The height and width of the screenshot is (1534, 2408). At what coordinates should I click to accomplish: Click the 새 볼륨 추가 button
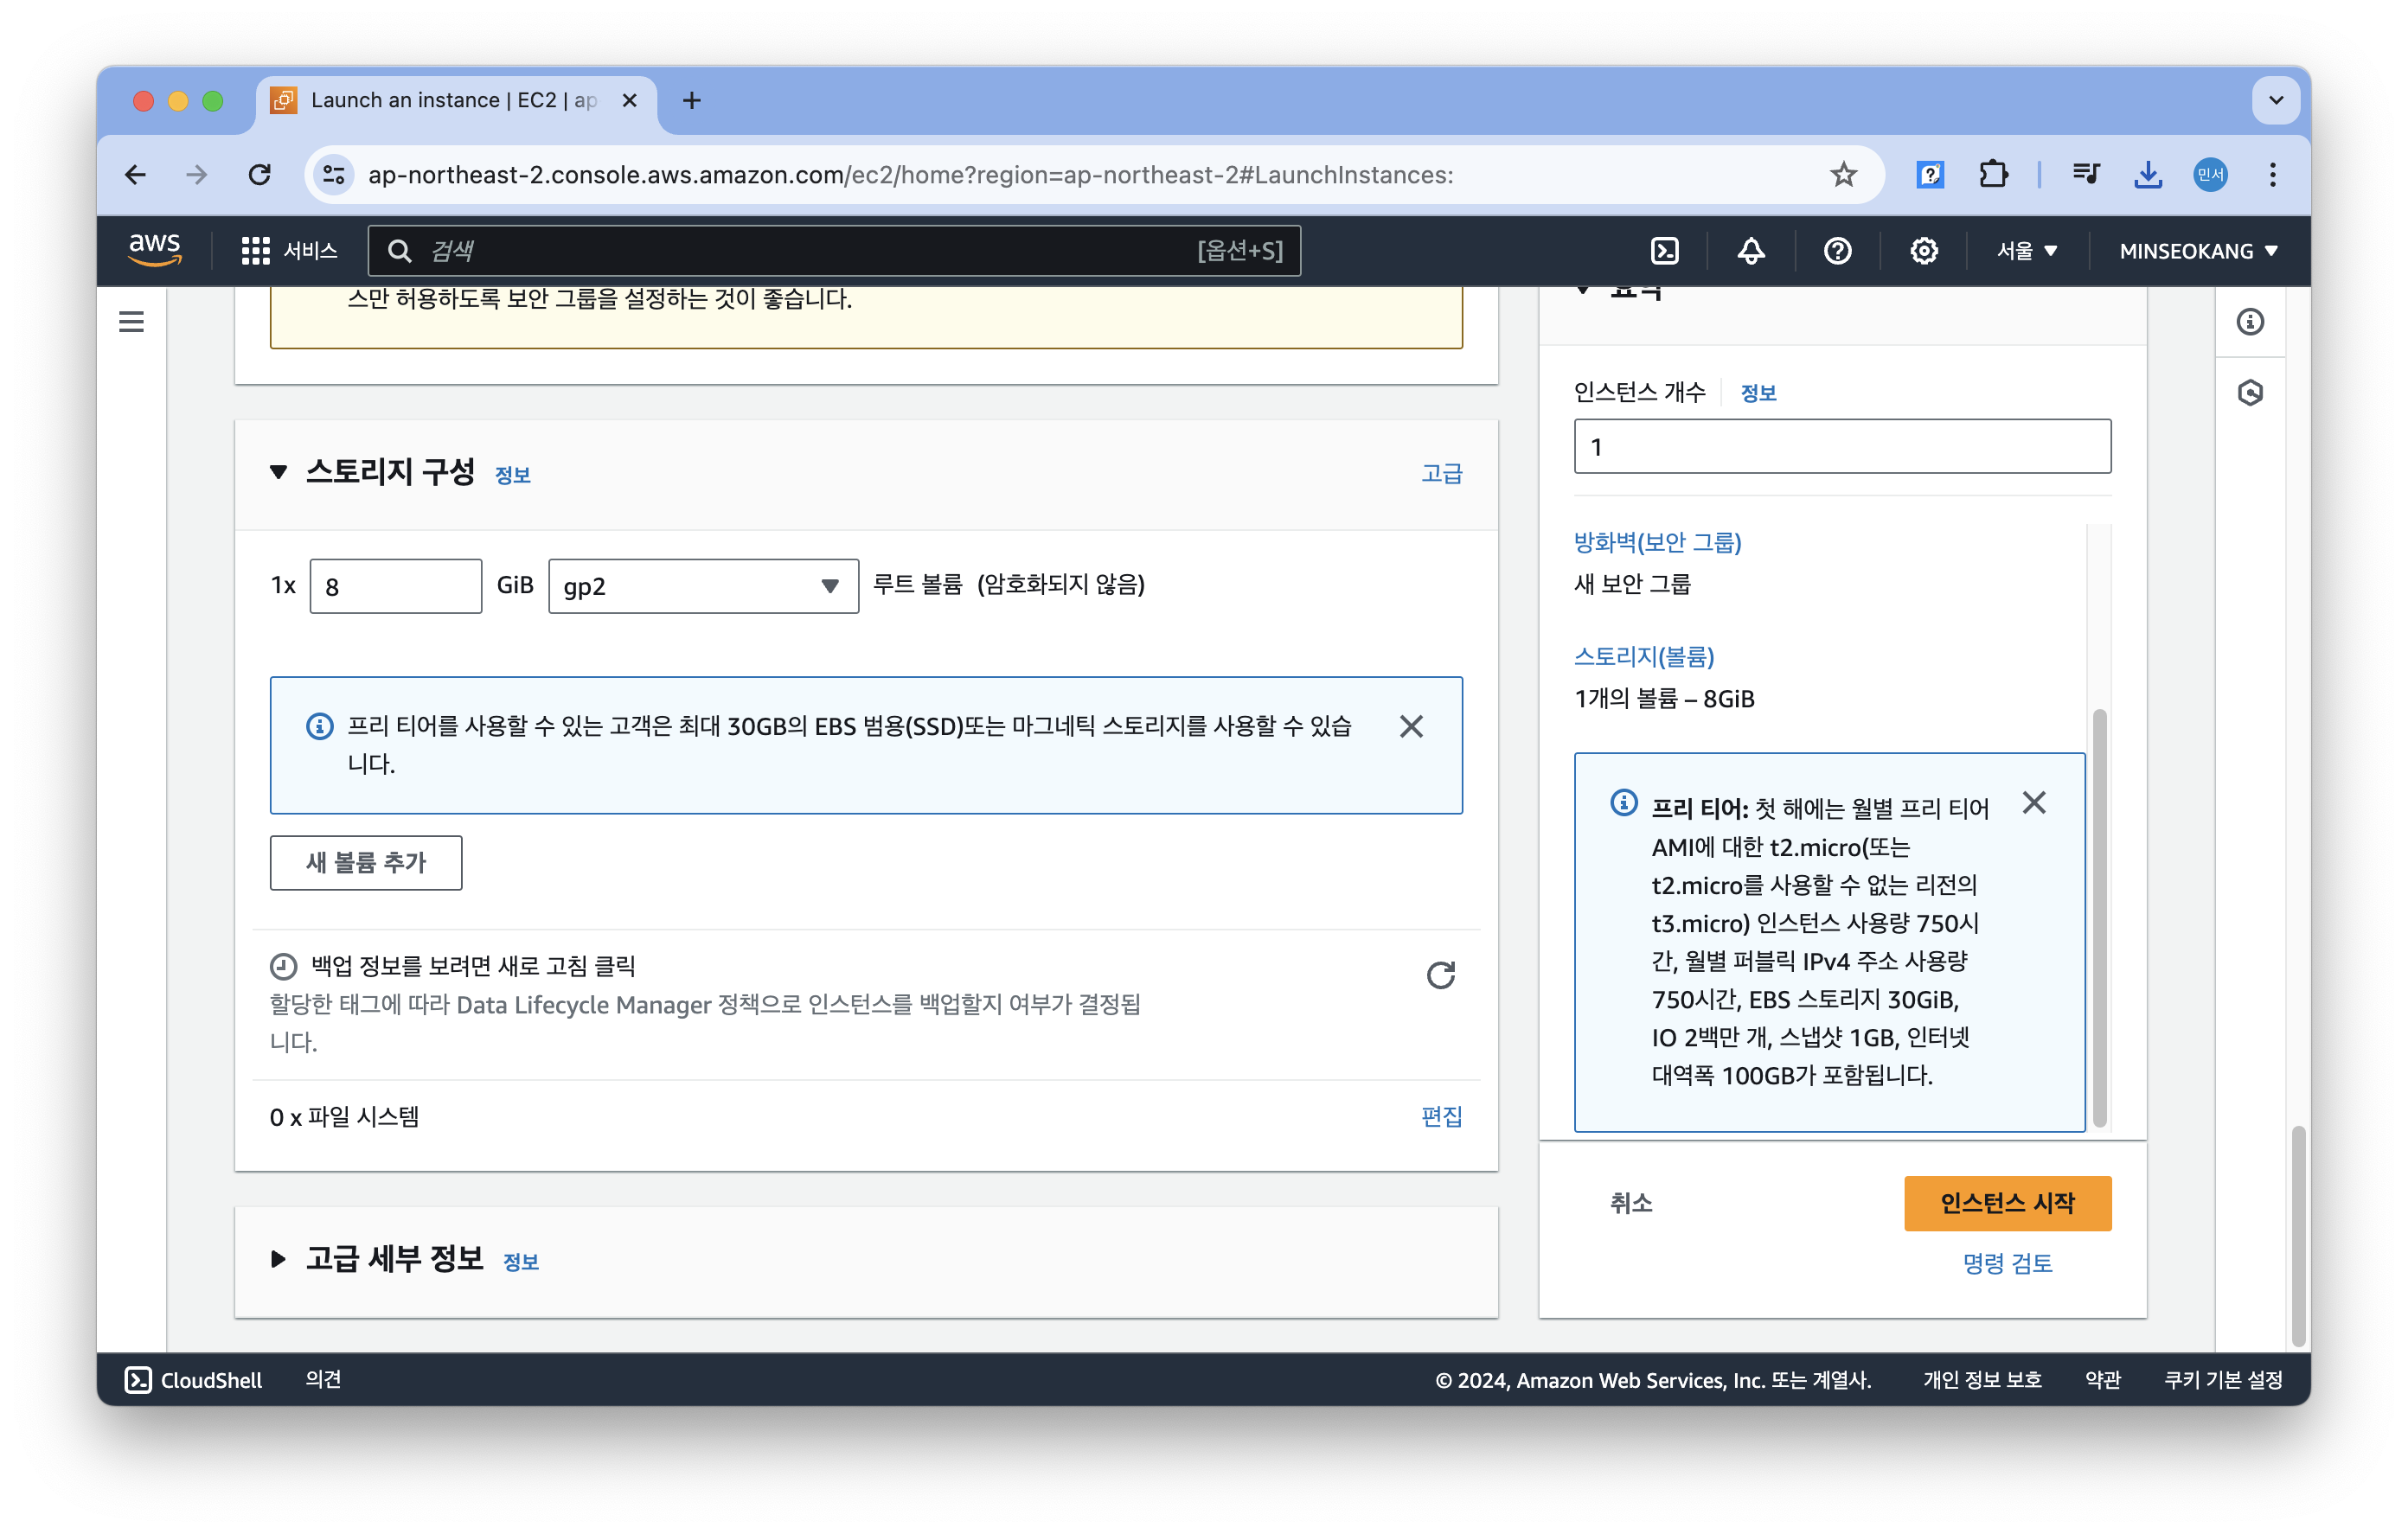click(366, 862)
